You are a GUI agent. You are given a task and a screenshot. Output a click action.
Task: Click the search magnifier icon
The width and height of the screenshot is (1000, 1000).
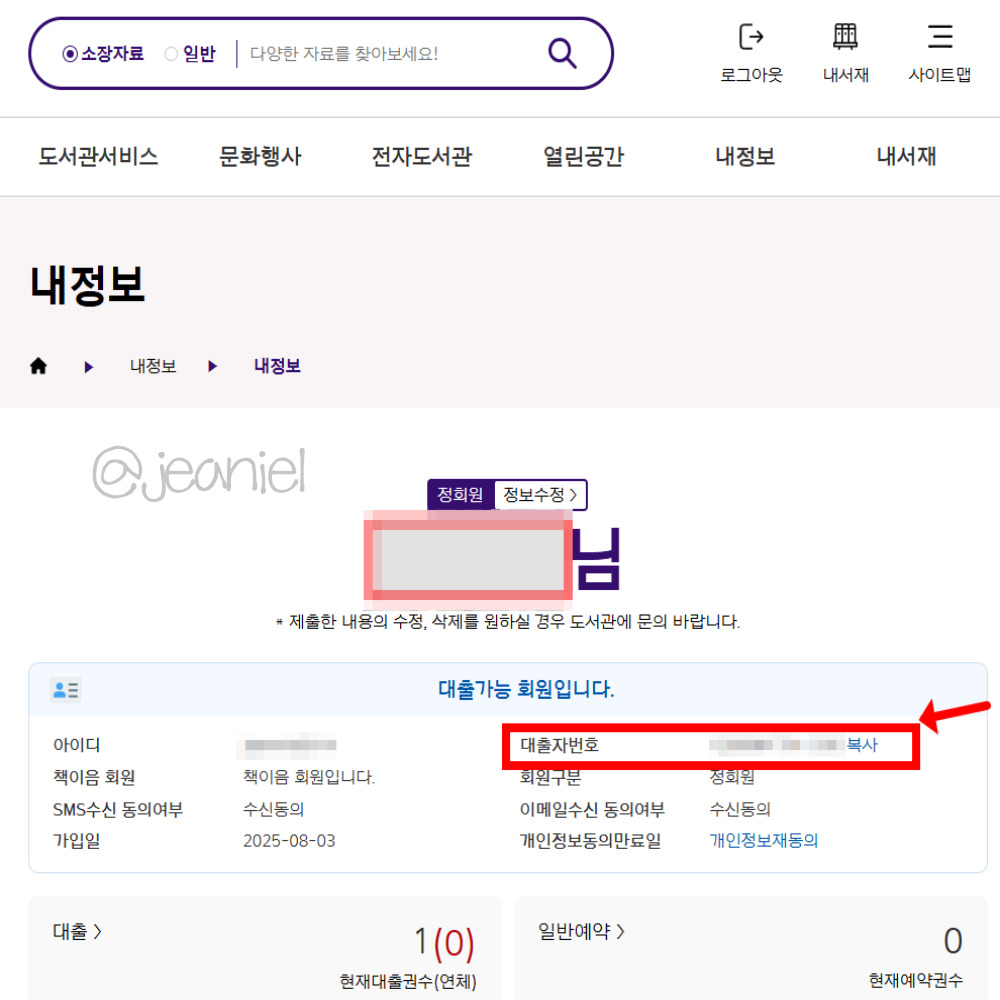561,53
